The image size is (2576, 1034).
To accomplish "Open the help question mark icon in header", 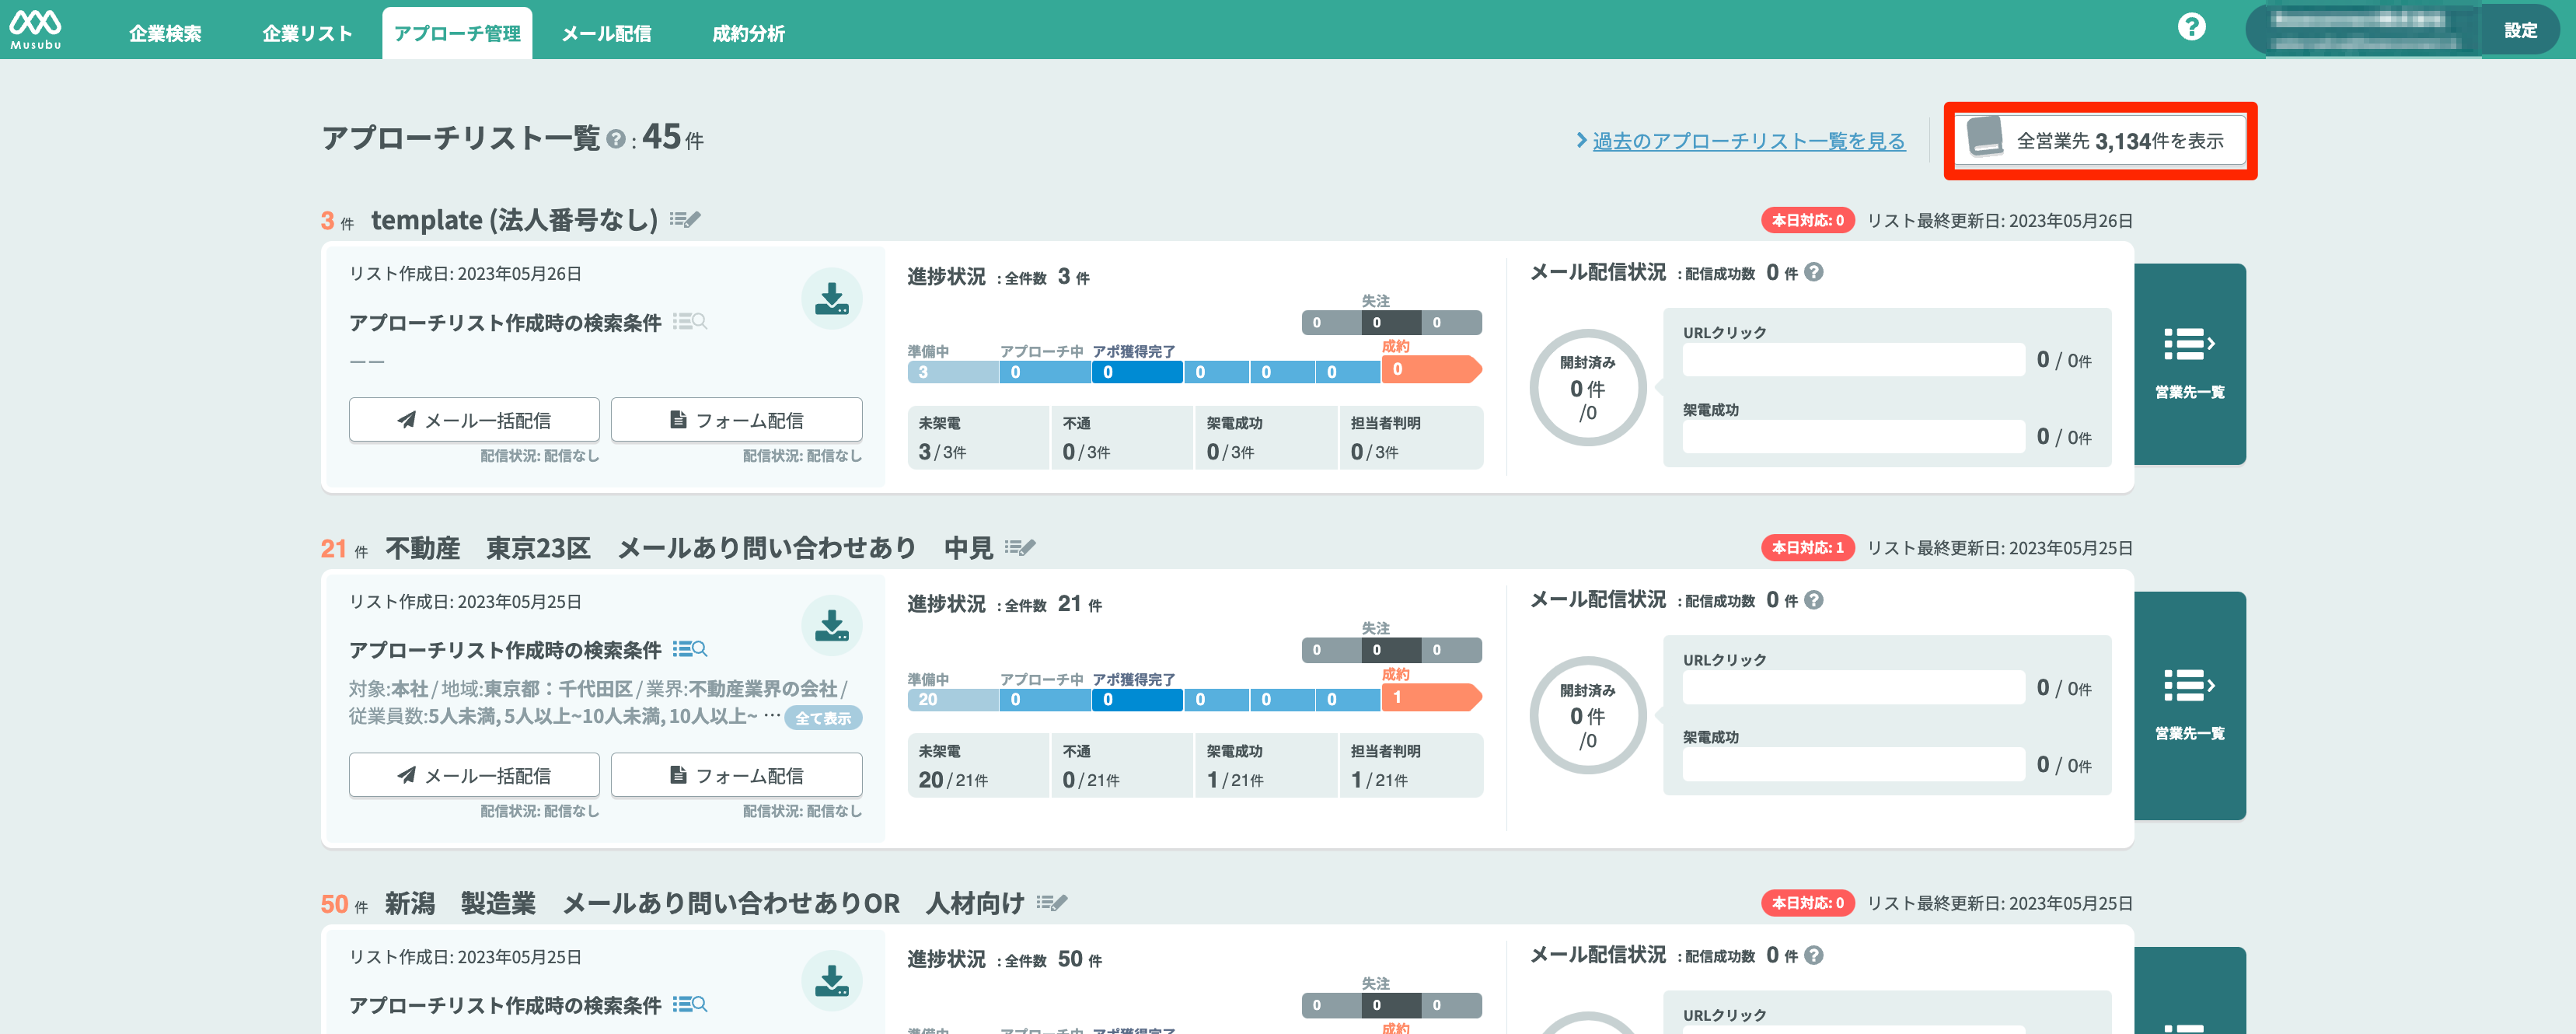I will tap(2191, 27).
